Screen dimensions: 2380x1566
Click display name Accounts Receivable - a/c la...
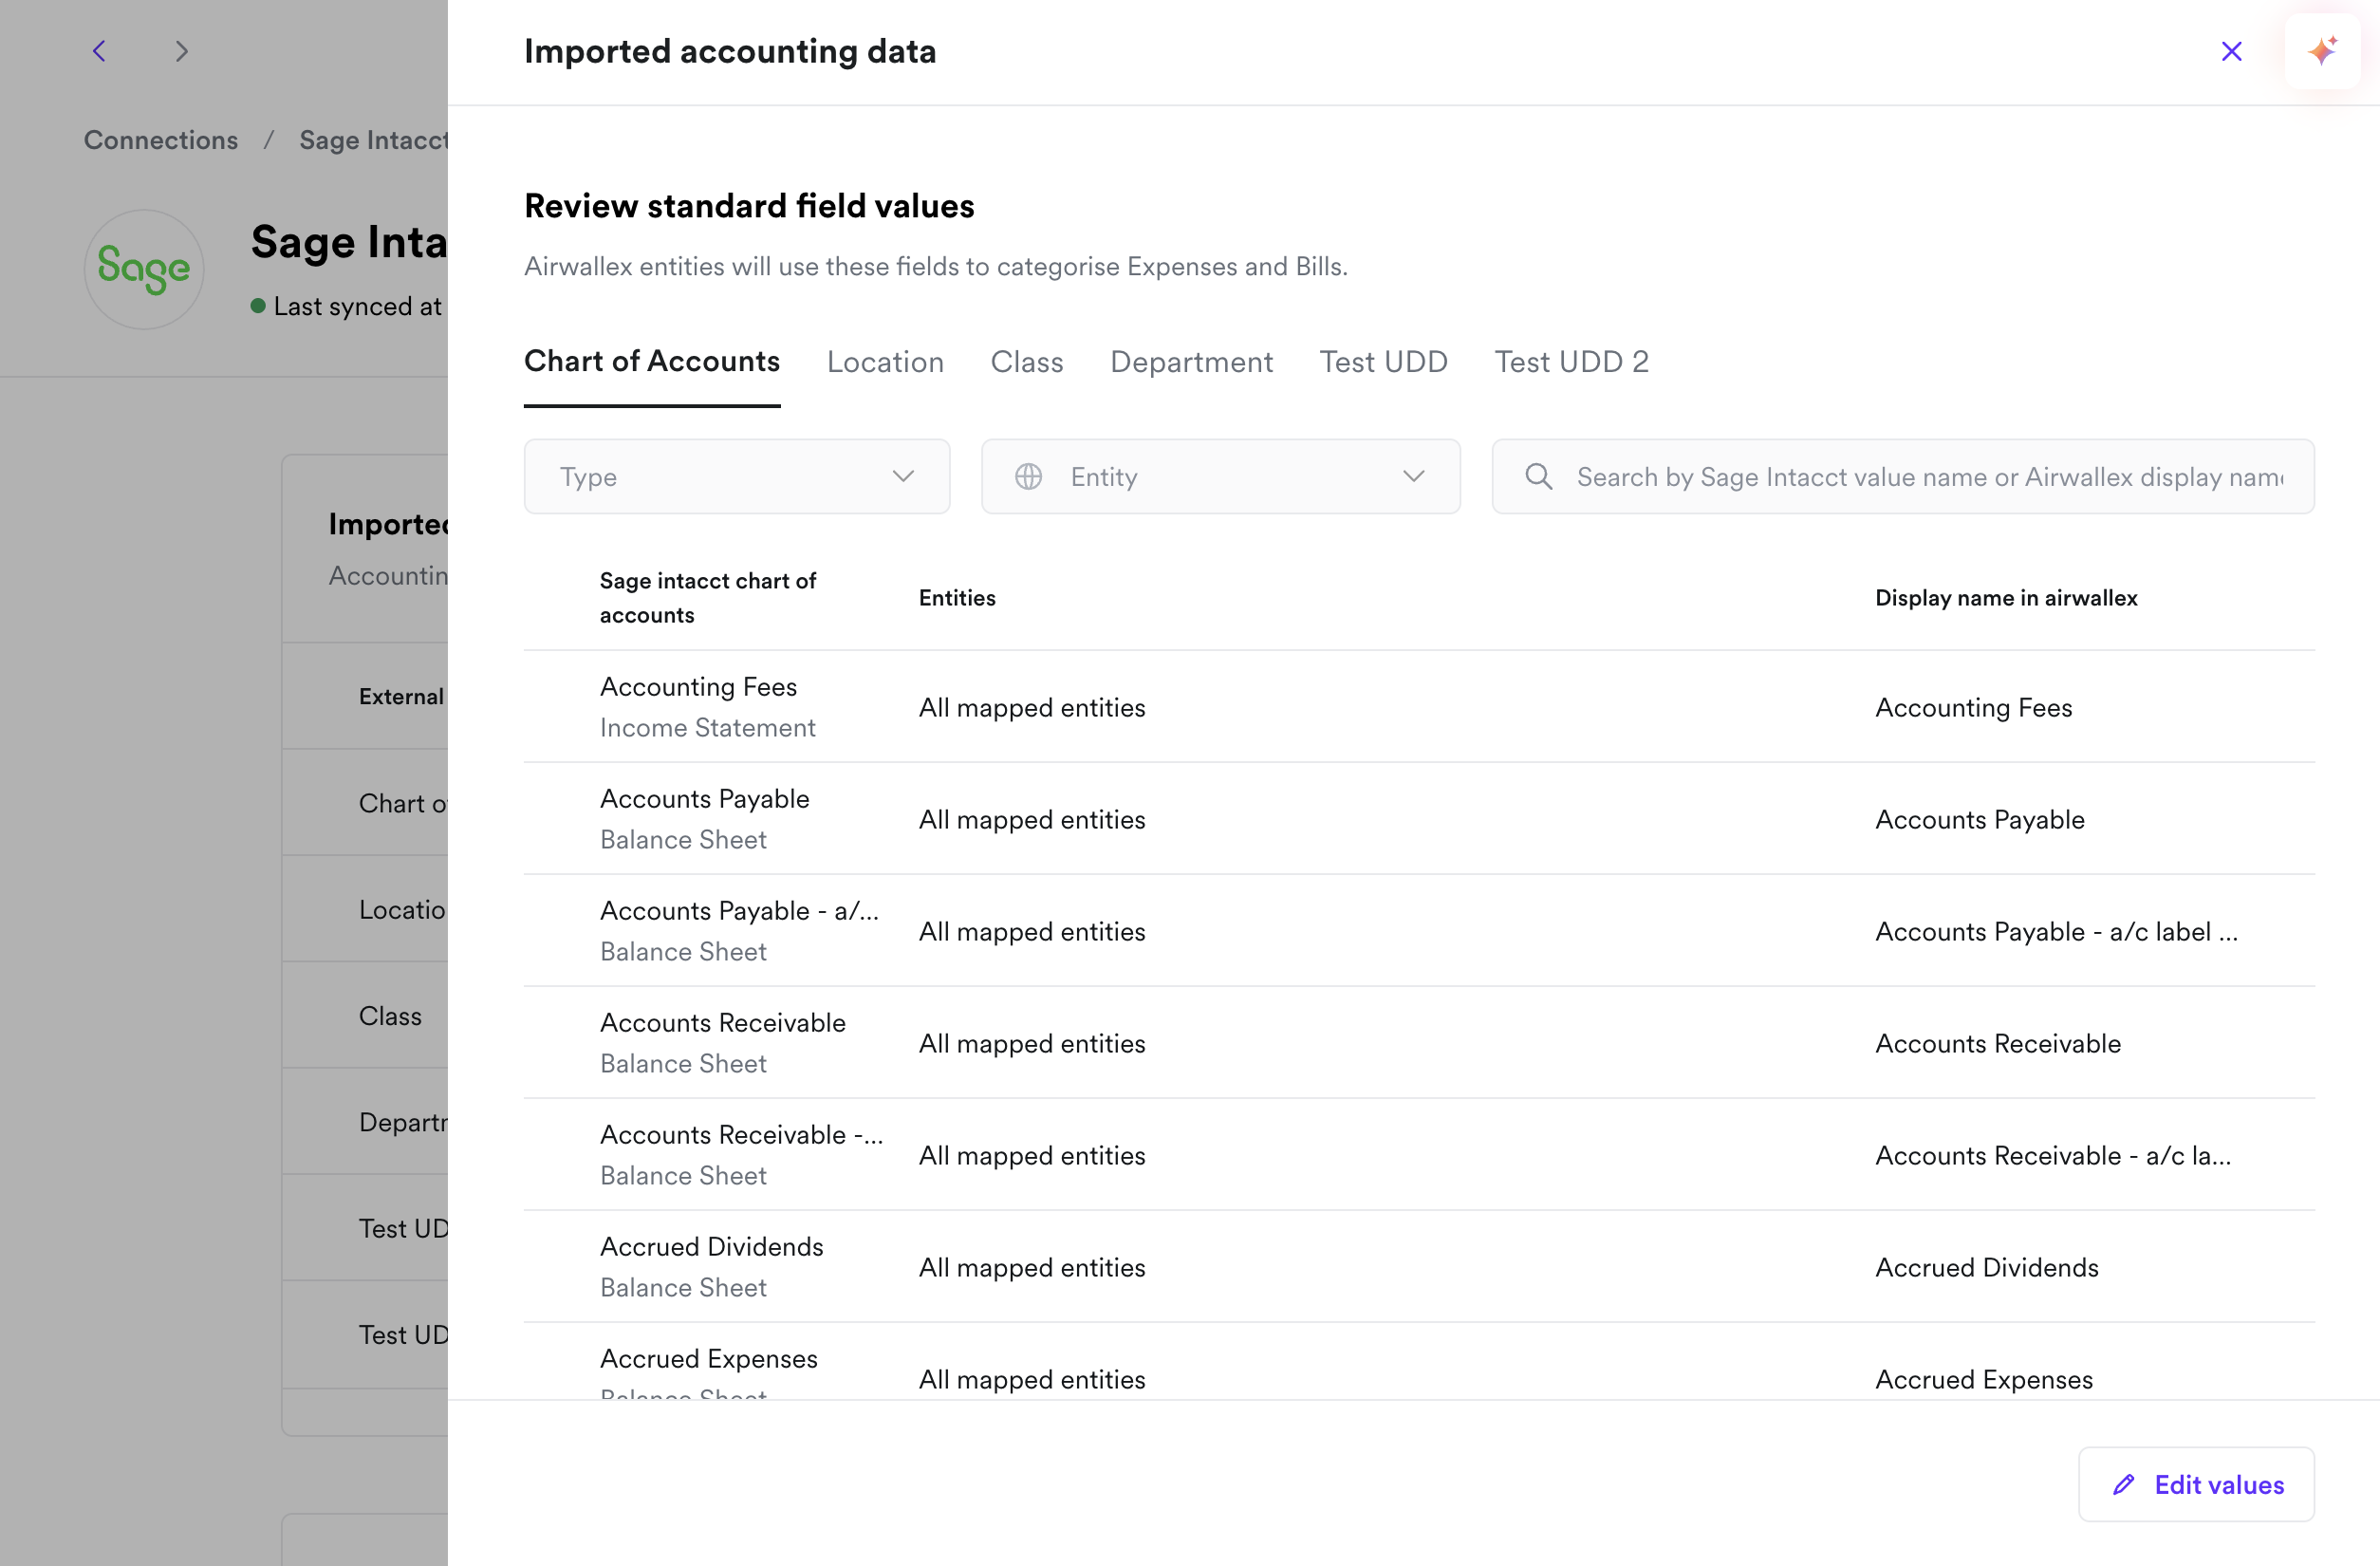[2053, 1155]
